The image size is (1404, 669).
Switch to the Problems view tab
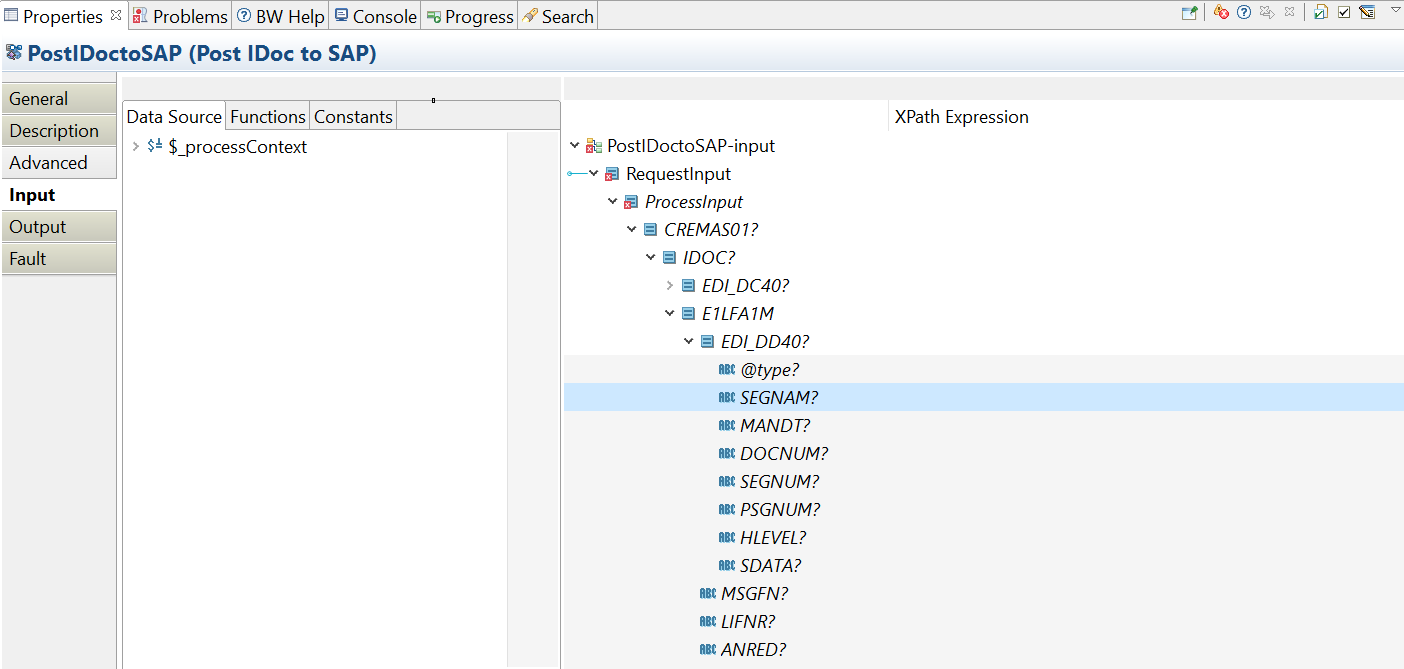click(x=180, y=17)
